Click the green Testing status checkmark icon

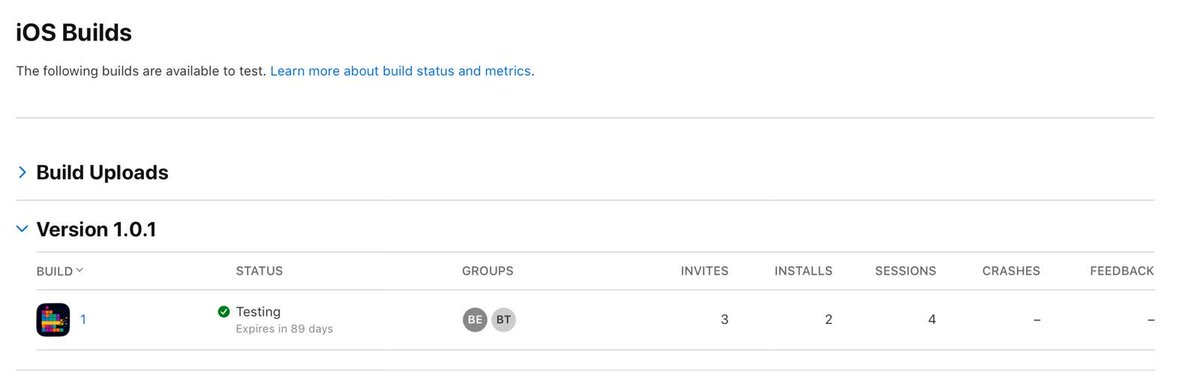click(224, 312)
